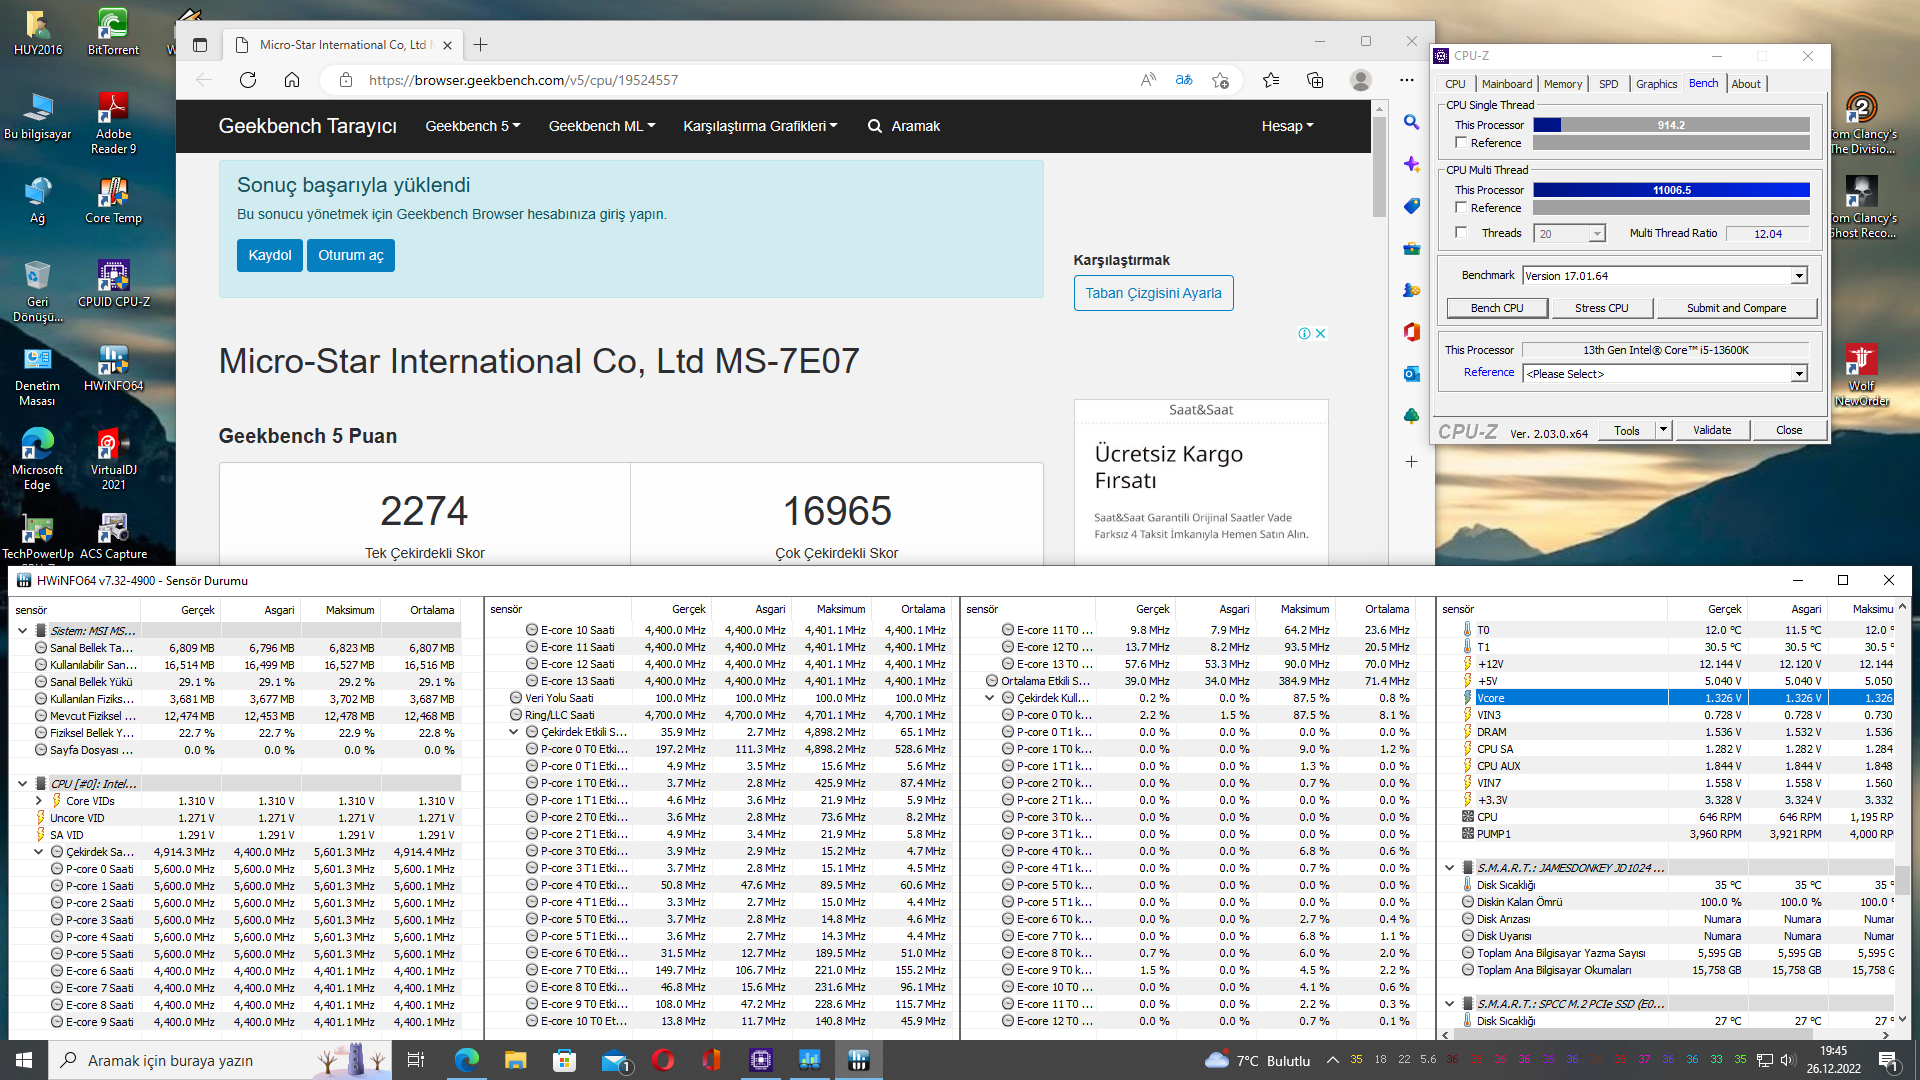Screen dimensions: 1920x1080
Task: Click Geekbench page vertical scrollbar
Action: point(1380,165)
